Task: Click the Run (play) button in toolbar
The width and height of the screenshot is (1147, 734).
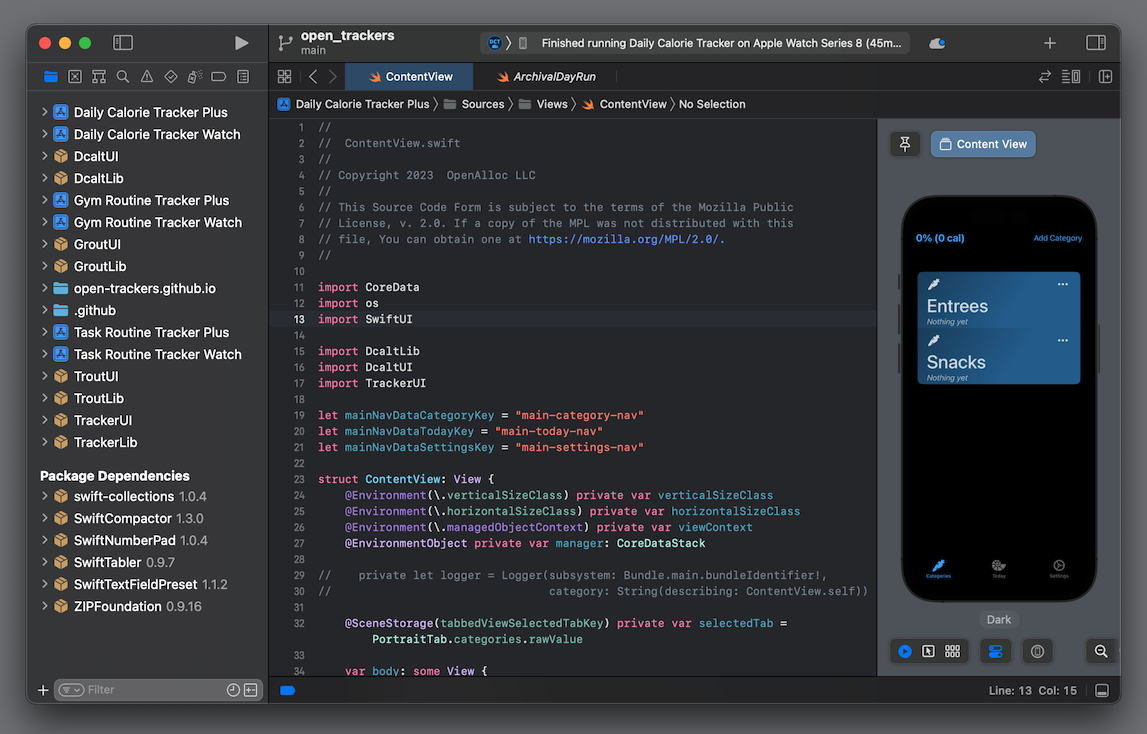Action: (241, 43)
